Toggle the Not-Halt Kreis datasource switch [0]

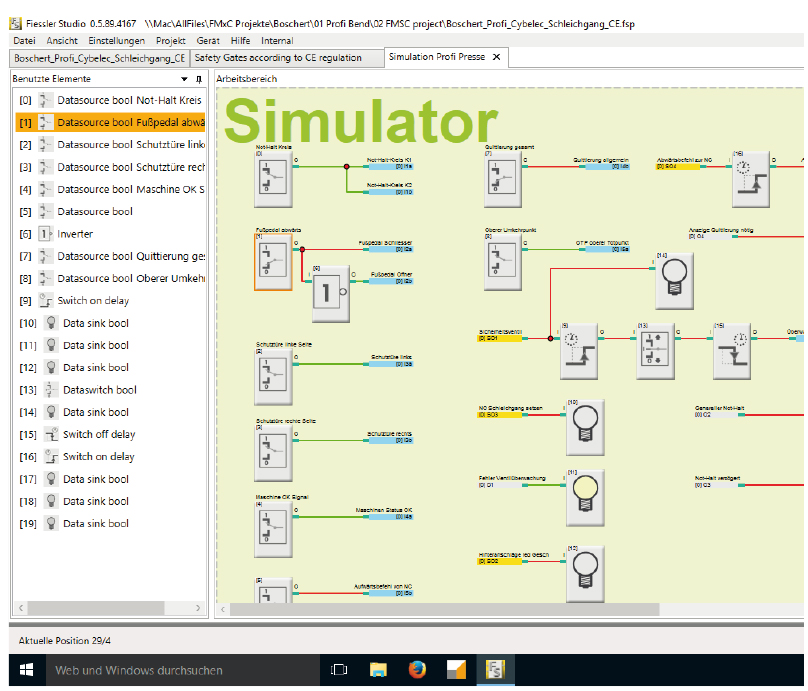pyautogui.click(x=273, y=178)
